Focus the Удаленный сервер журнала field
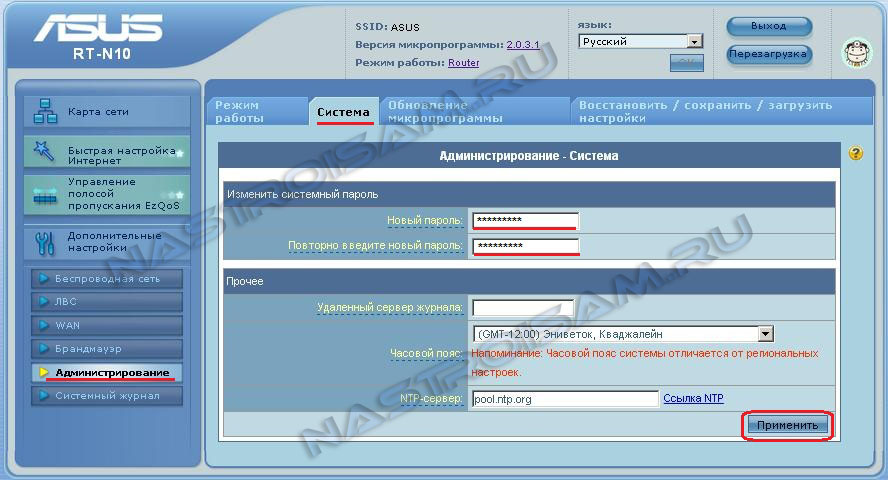The width and height of the screenshot is (888, 480). coord(522,308)
